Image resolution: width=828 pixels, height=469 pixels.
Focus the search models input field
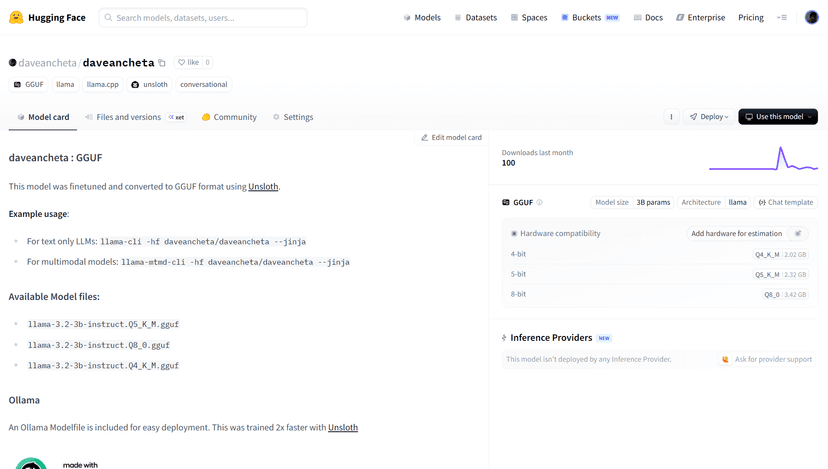click(203, 17)
